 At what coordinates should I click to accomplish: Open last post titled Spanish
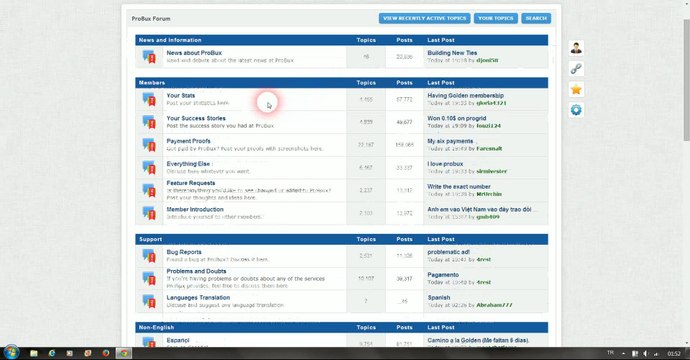point(439,298)
